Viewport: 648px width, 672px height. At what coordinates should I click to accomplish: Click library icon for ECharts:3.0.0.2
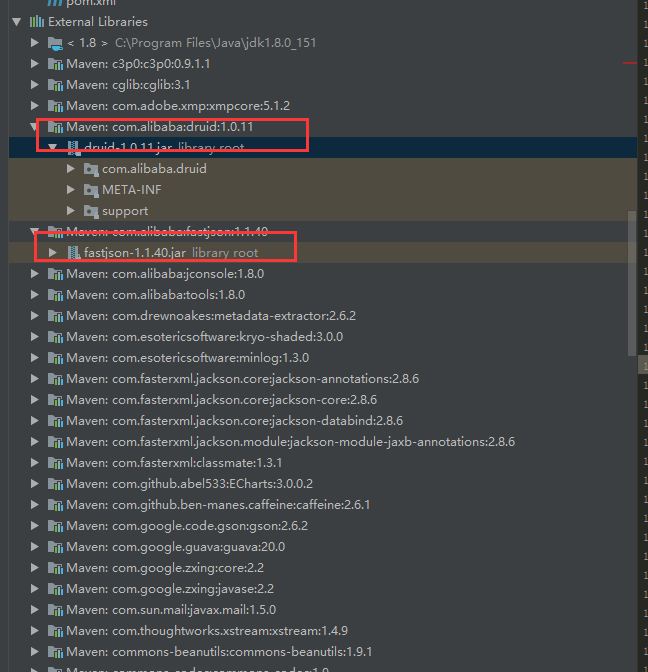pyautogui.click(x=55, y=484)
